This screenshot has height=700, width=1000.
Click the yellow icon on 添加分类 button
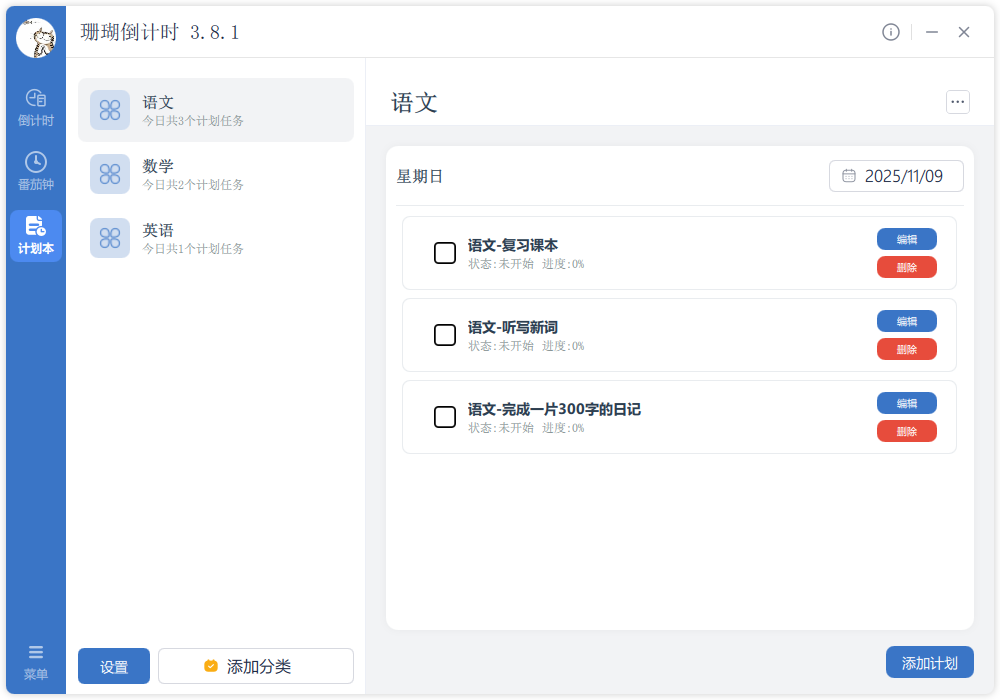pos(210,665)
